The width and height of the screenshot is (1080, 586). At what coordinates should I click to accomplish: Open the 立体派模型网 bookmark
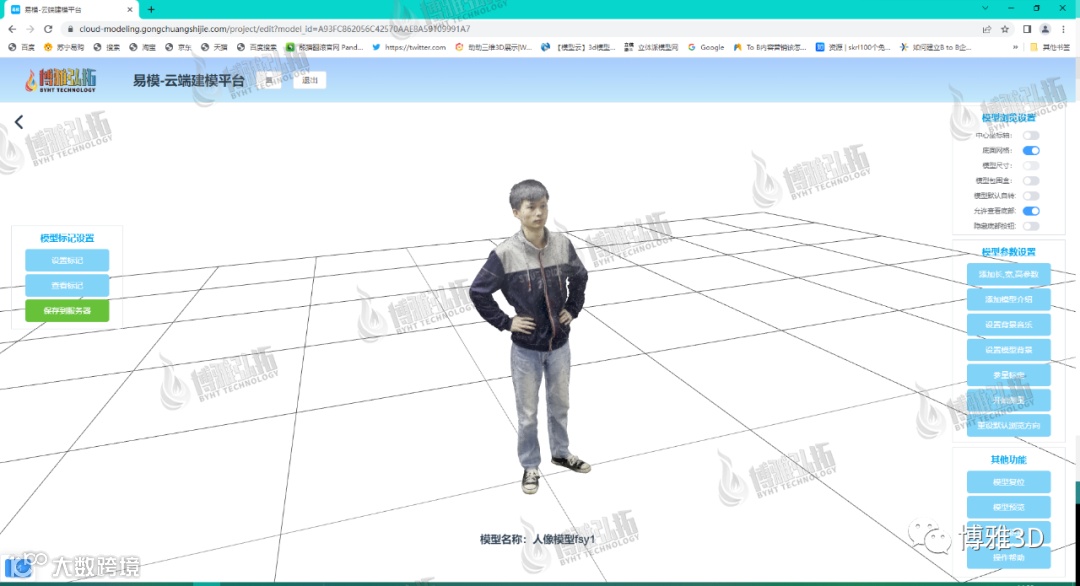(x=652, y=48)
